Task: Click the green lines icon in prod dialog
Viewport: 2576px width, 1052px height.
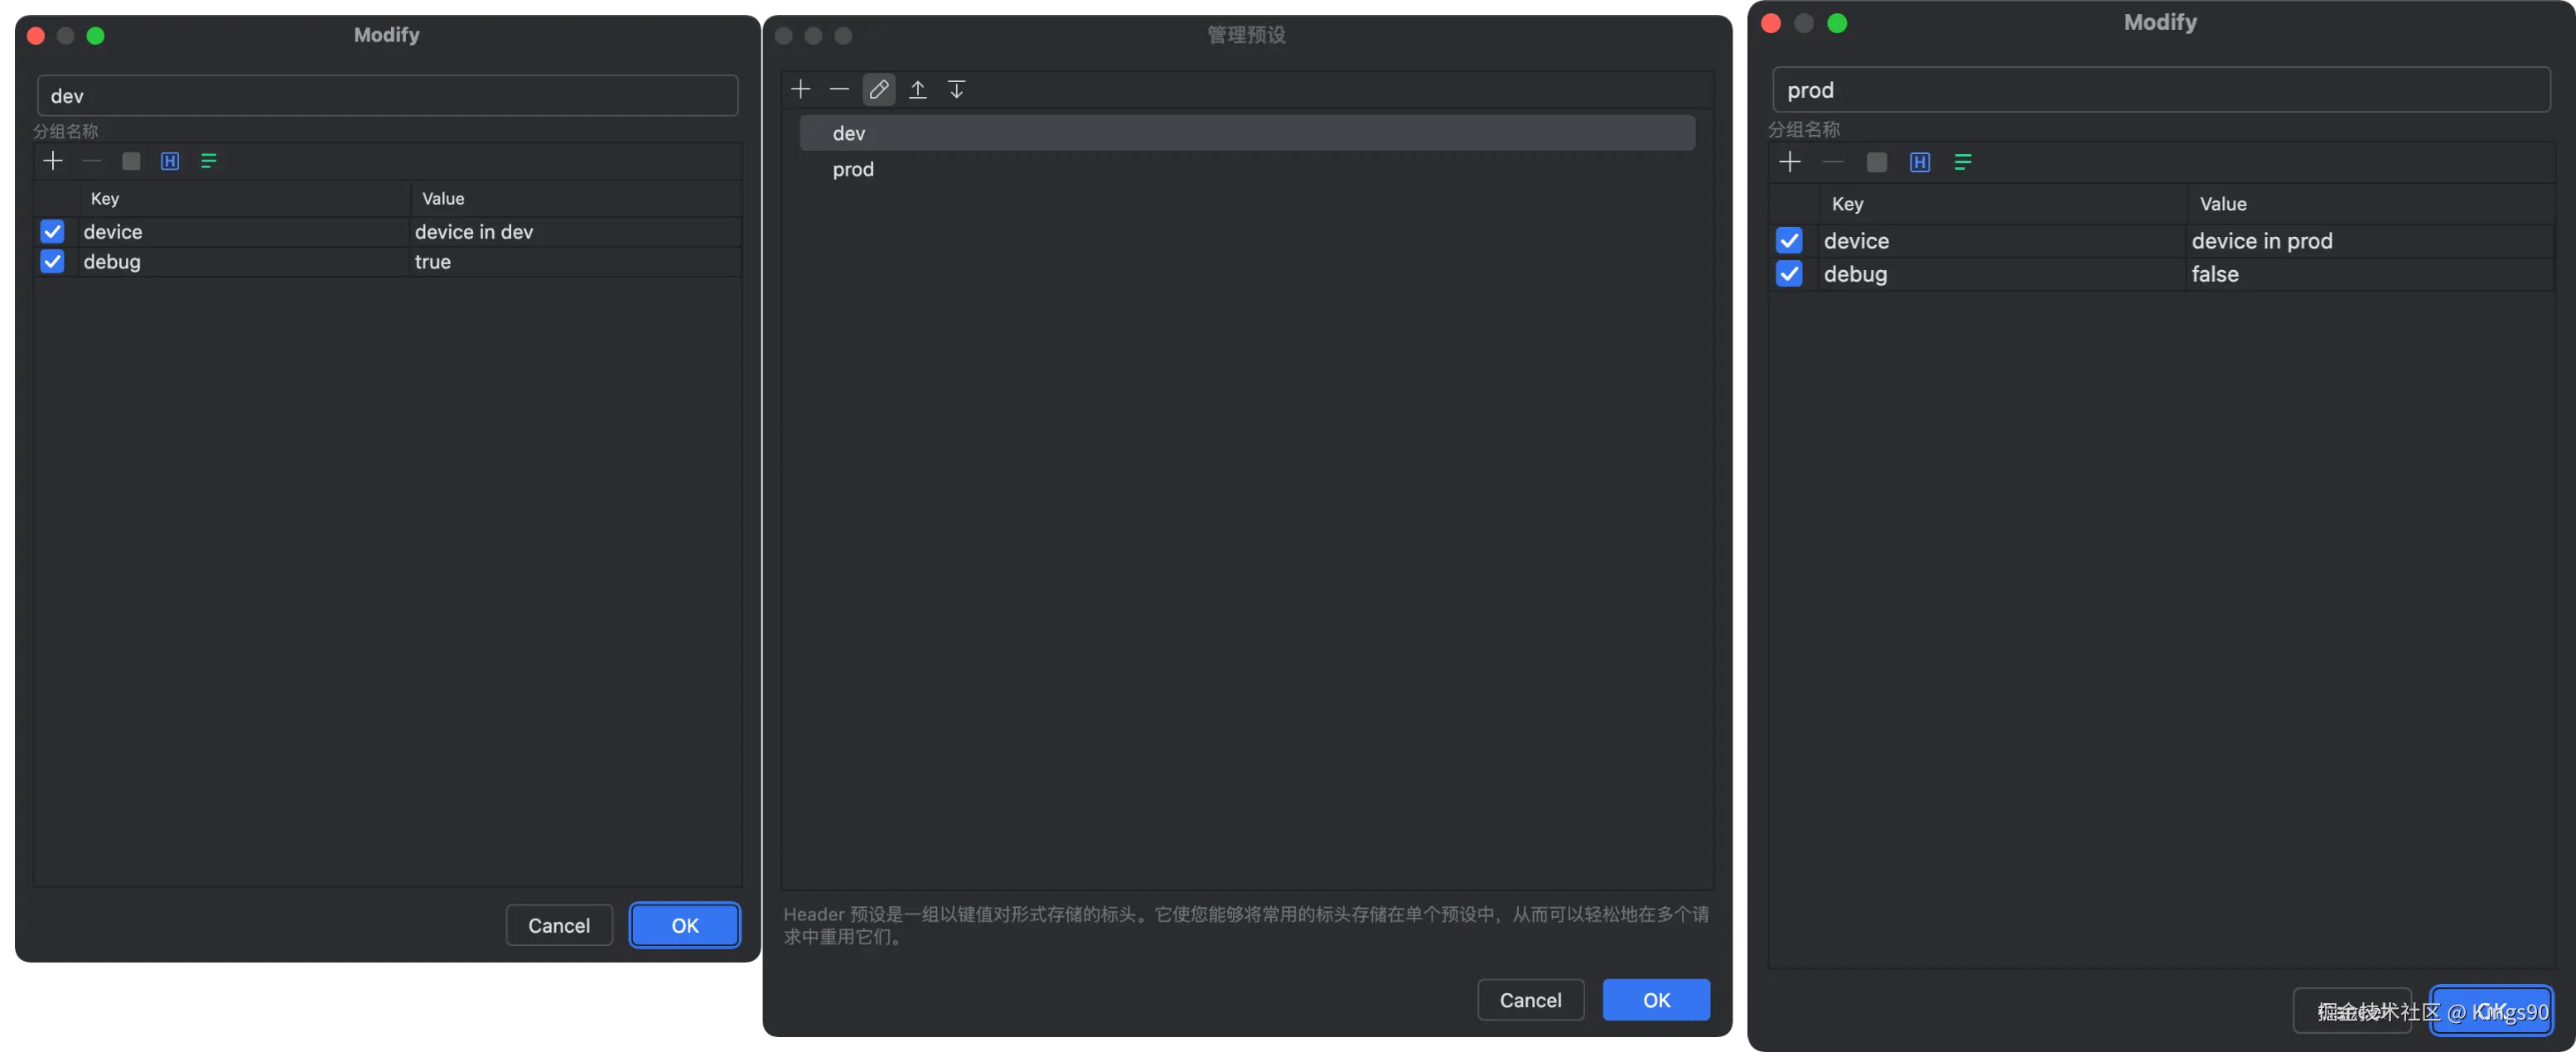Action: 1962,162
